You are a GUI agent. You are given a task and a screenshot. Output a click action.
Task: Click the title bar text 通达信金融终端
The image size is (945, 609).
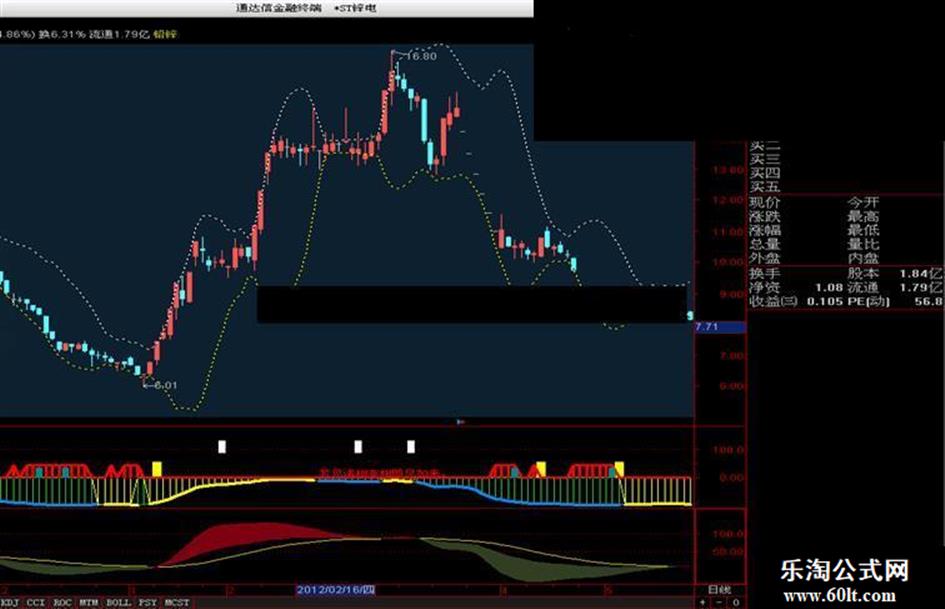(278, 8)
